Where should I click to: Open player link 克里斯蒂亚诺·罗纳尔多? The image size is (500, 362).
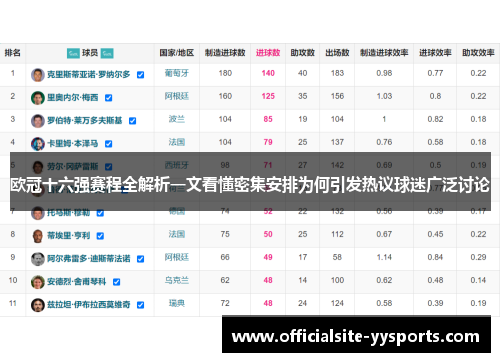[x=89, y=75]
